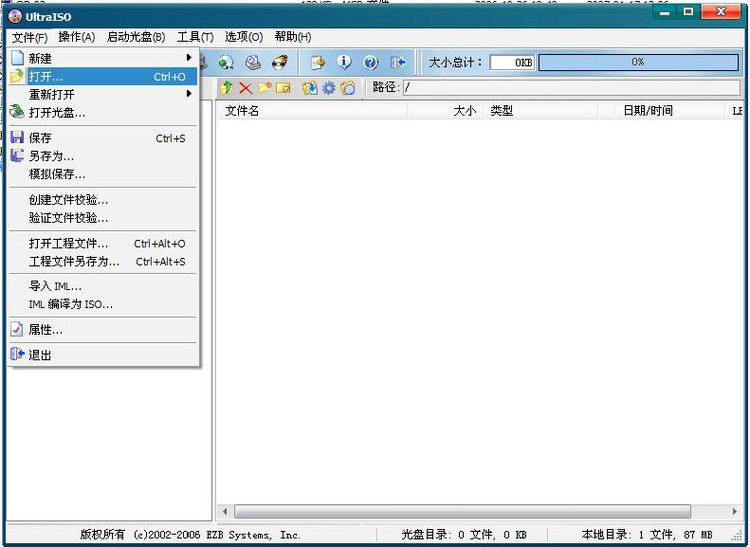Click the 版权所有 EZB Systems copyright text
This screenshot has height=547, width=750.
[190, 535]
